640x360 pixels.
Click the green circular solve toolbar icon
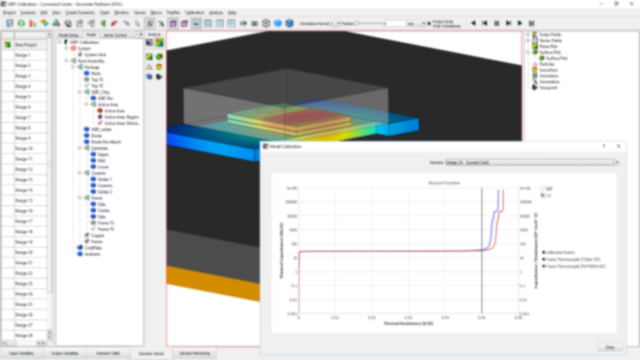point(21,23)
